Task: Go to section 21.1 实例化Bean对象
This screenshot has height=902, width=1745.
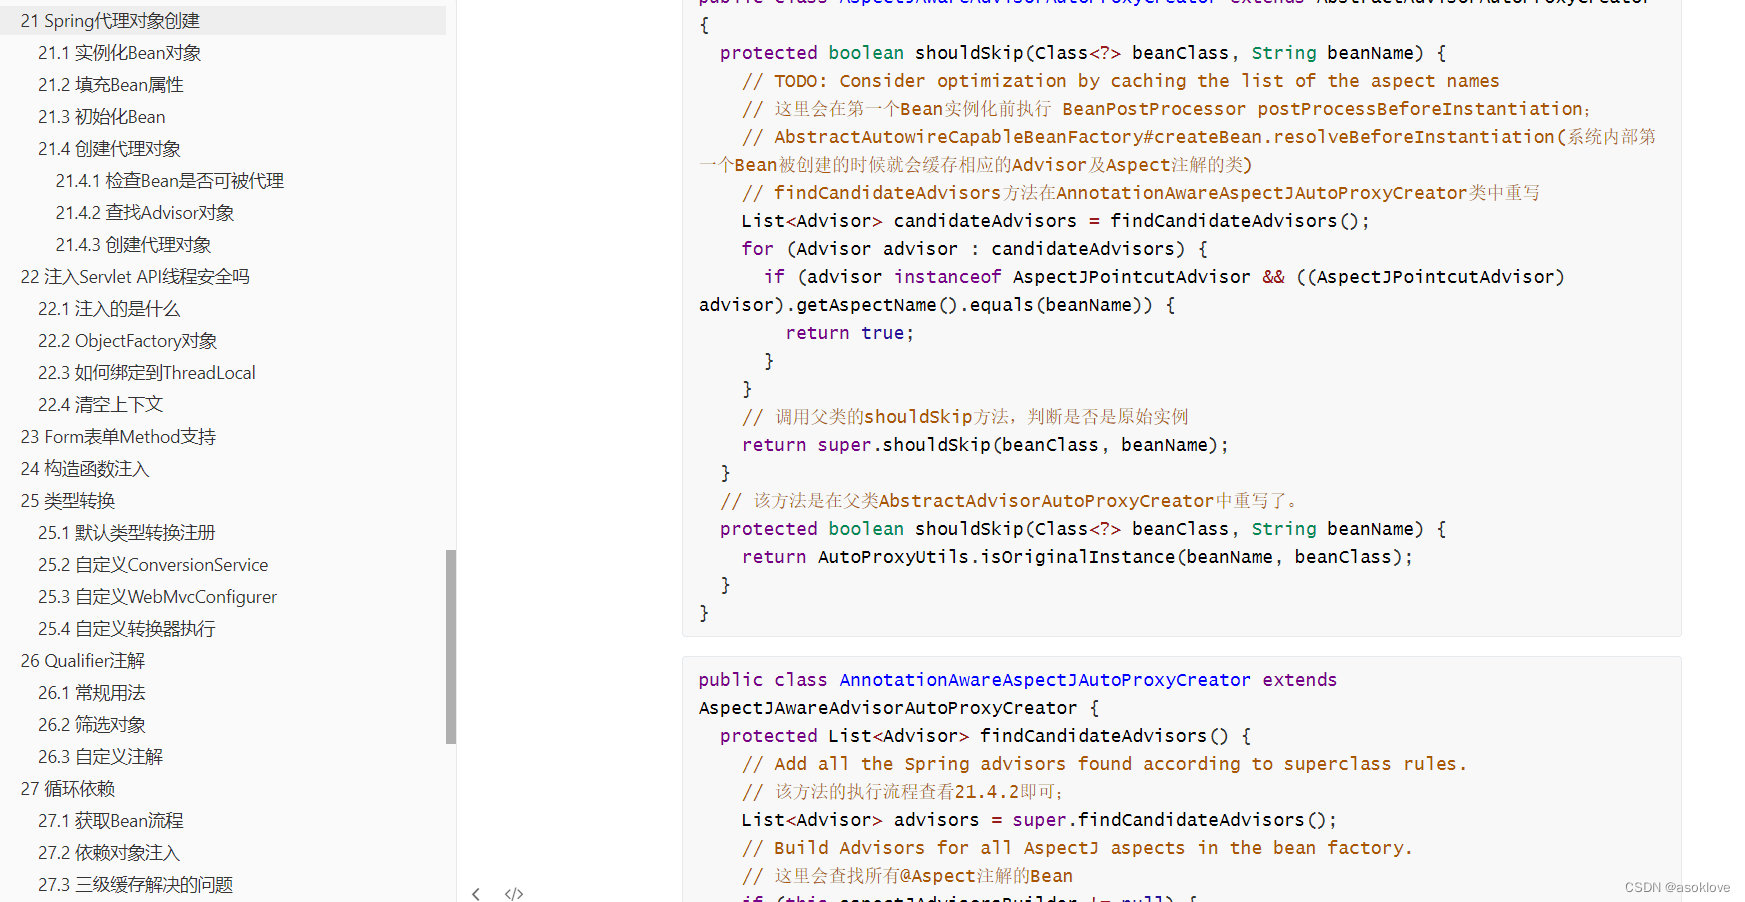Action: pos(120,53)
